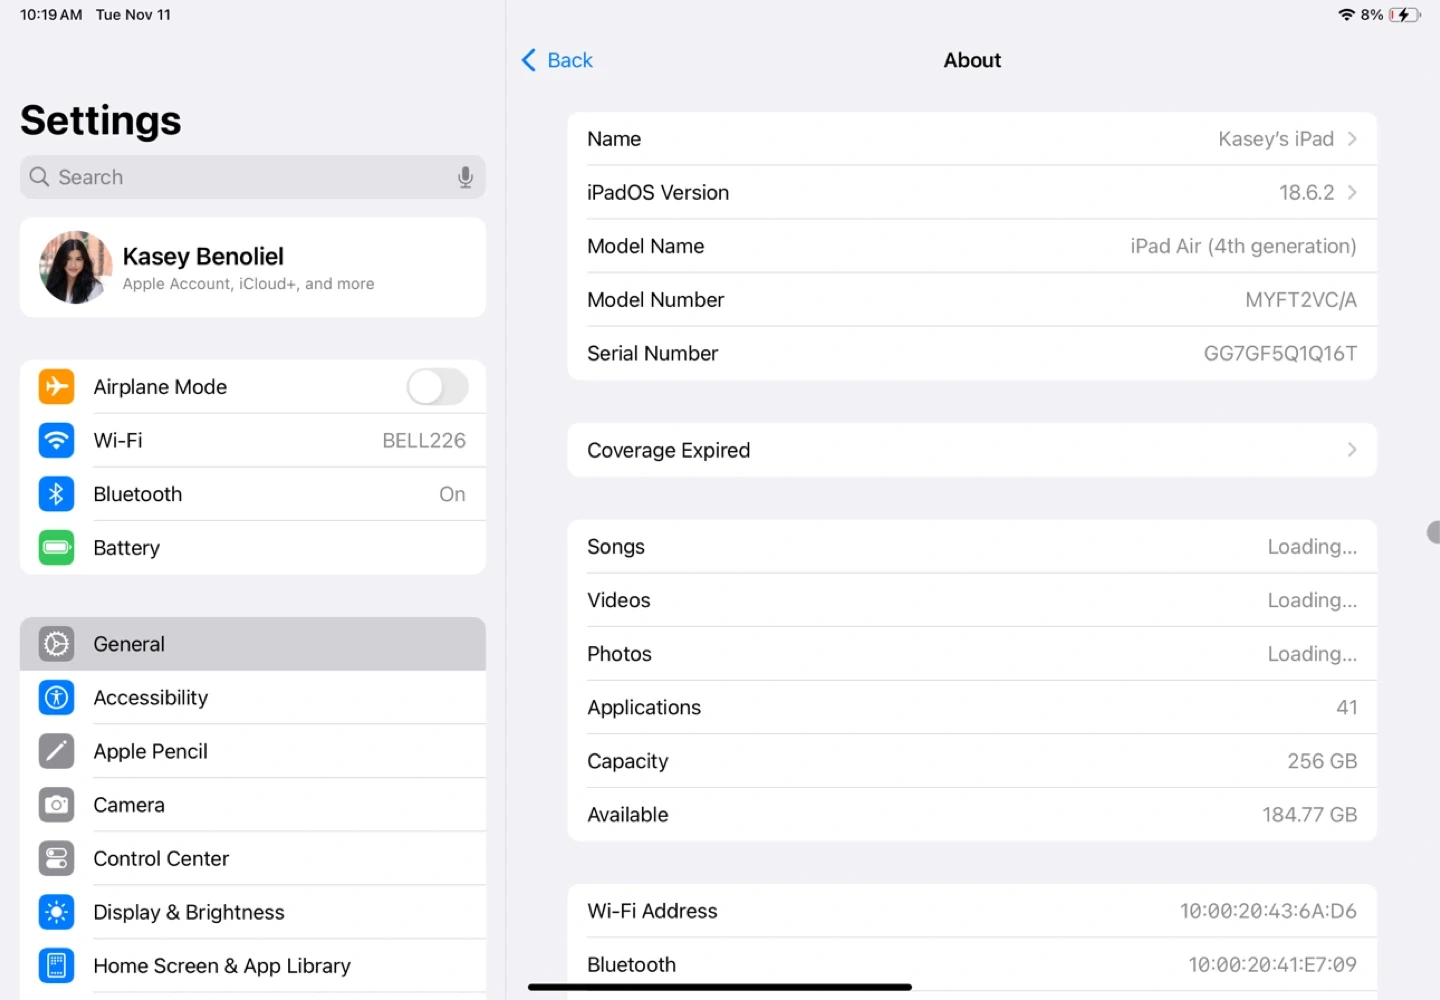Tap the Accessibility icon

coord(56,697)
